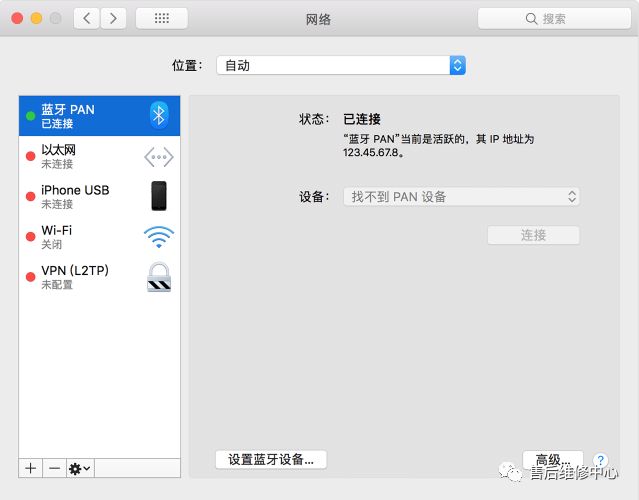Viewport: 639px width, 500px height.
Task: Go forward with the right arrow button
Action: (x=113, y=18)
